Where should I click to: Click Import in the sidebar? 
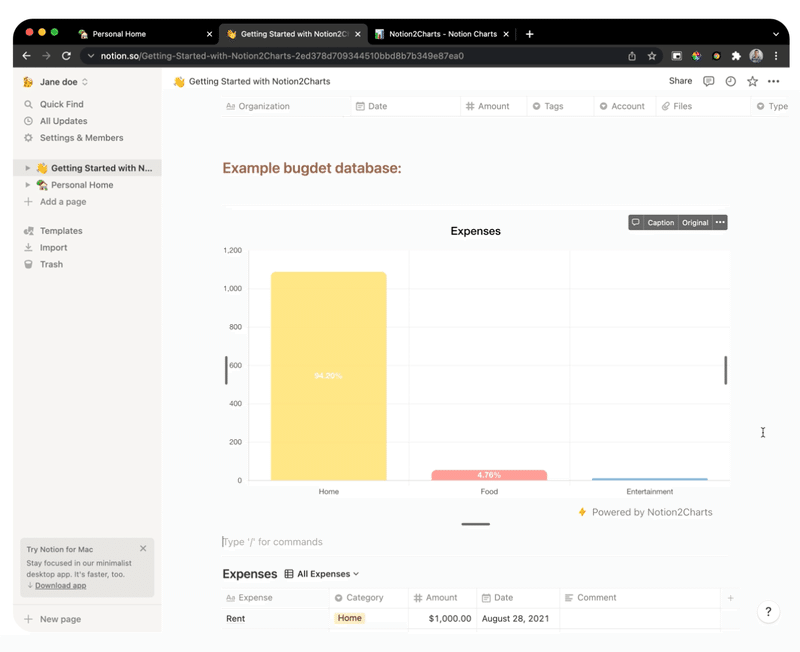53,247
